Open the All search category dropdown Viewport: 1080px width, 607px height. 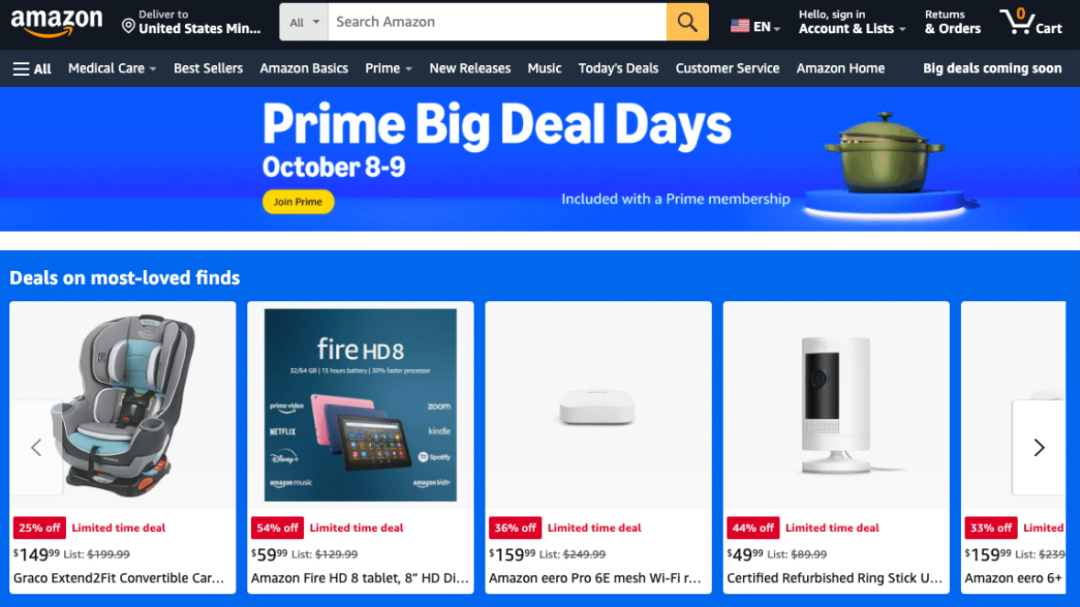point(304,22)
